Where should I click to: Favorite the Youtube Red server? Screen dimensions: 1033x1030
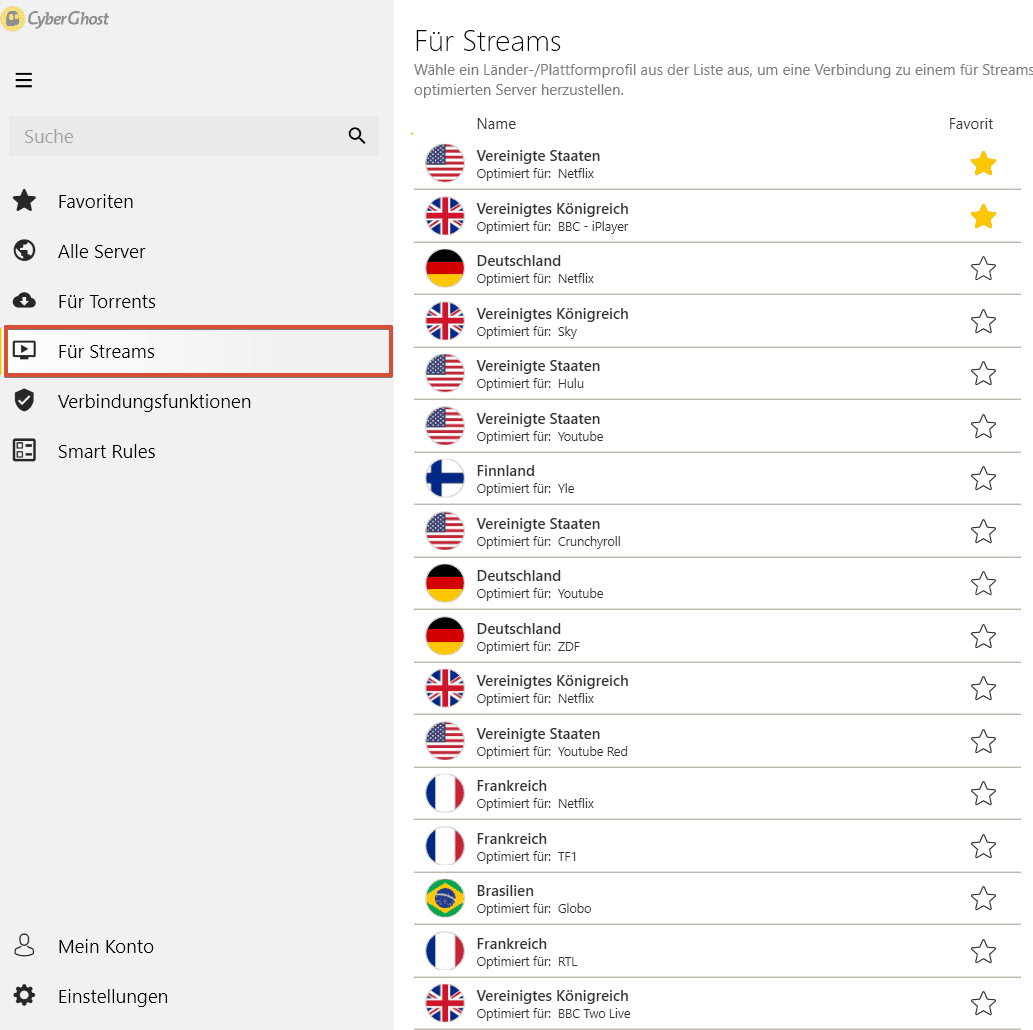pyautogui.click(x=983, y=741)
